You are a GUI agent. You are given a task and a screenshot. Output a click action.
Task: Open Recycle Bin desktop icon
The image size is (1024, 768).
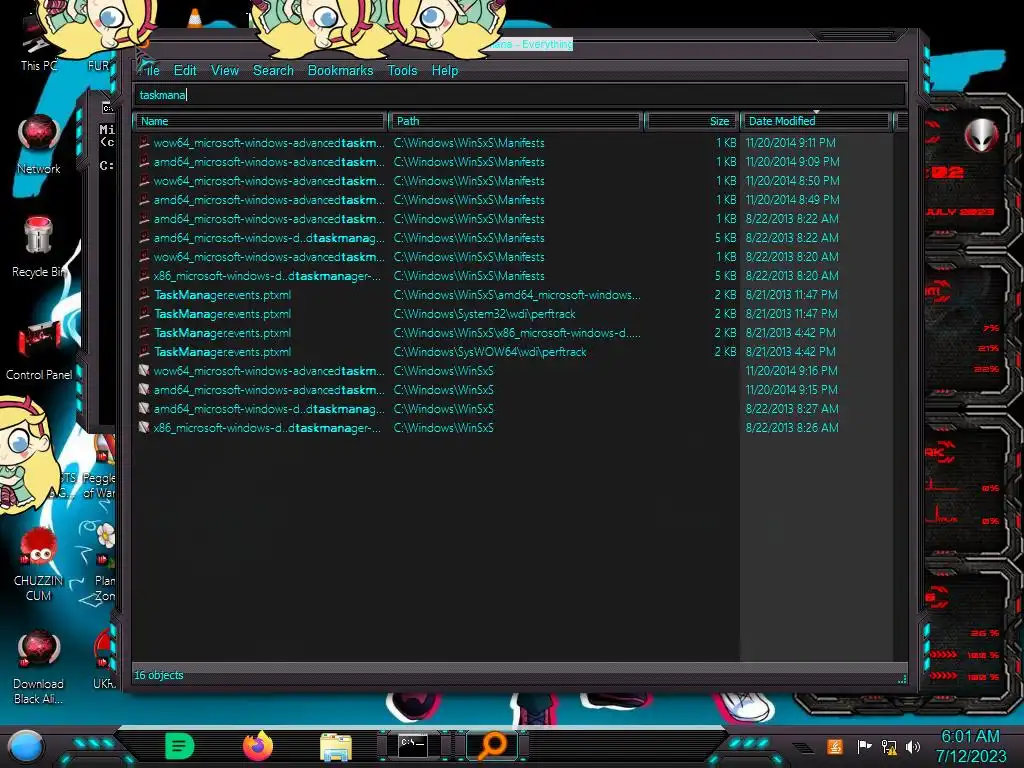[39, 247]
